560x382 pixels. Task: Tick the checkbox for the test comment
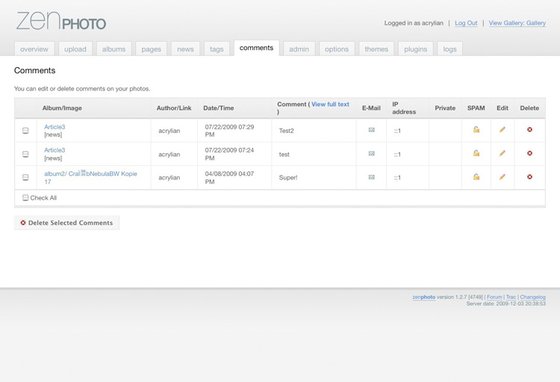click(x=25, y=154)
